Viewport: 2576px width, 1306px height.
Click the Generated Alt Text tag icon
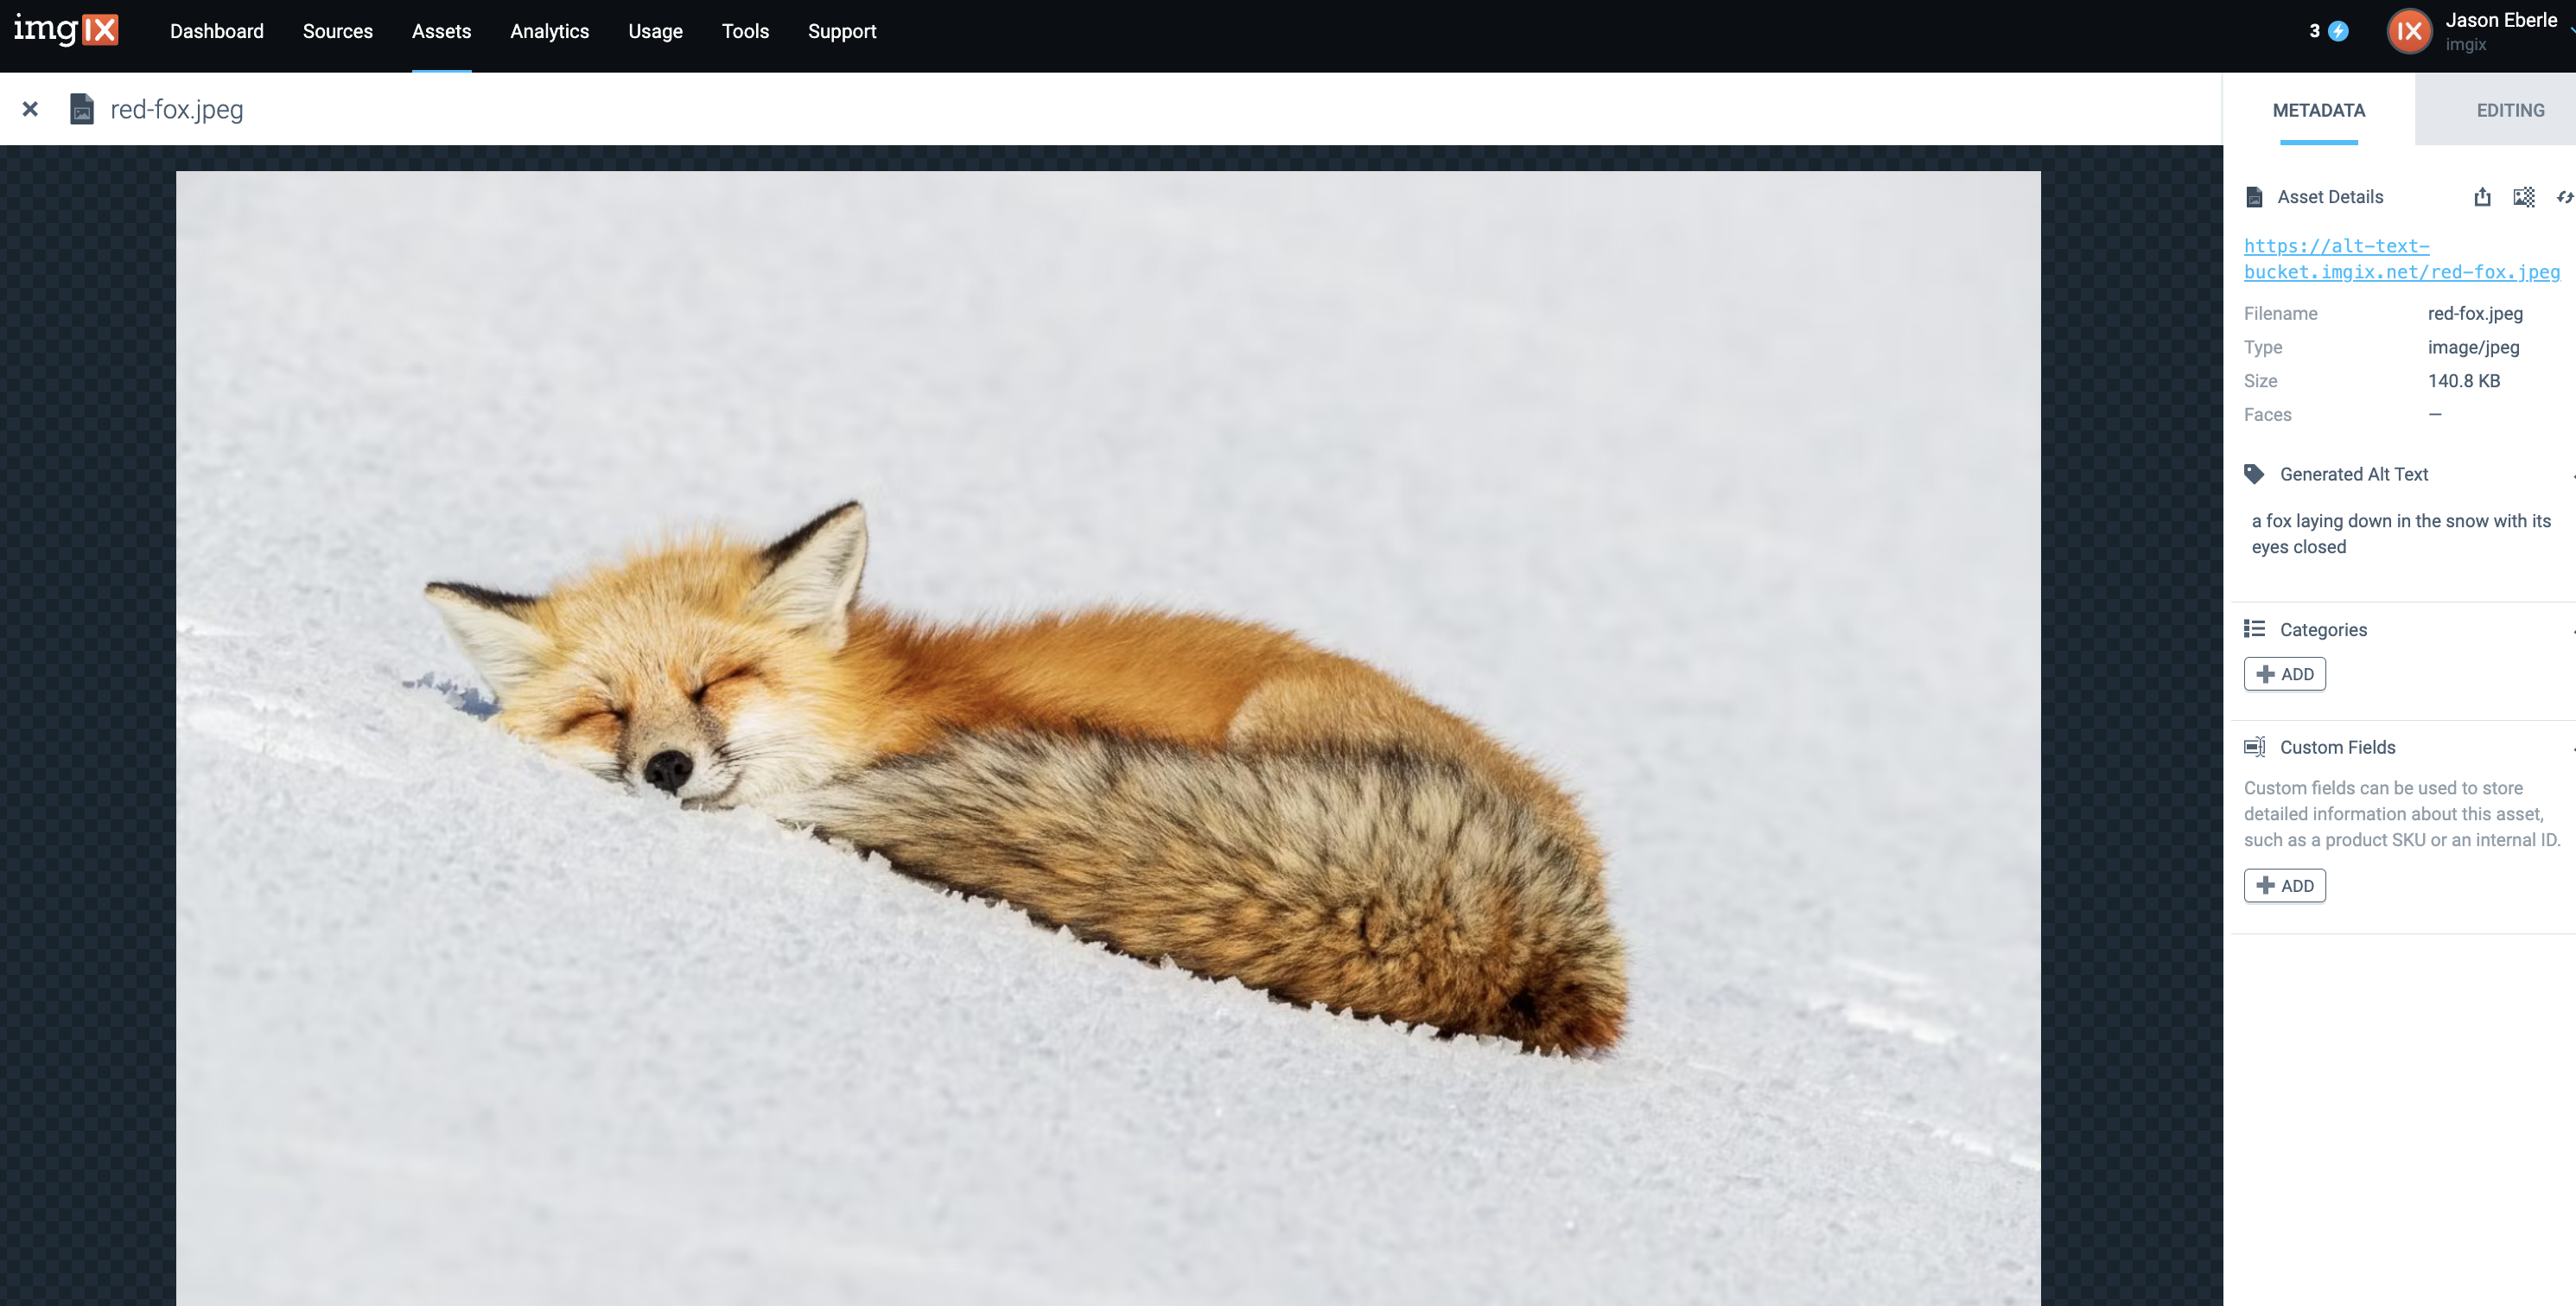pos(2254,474)
